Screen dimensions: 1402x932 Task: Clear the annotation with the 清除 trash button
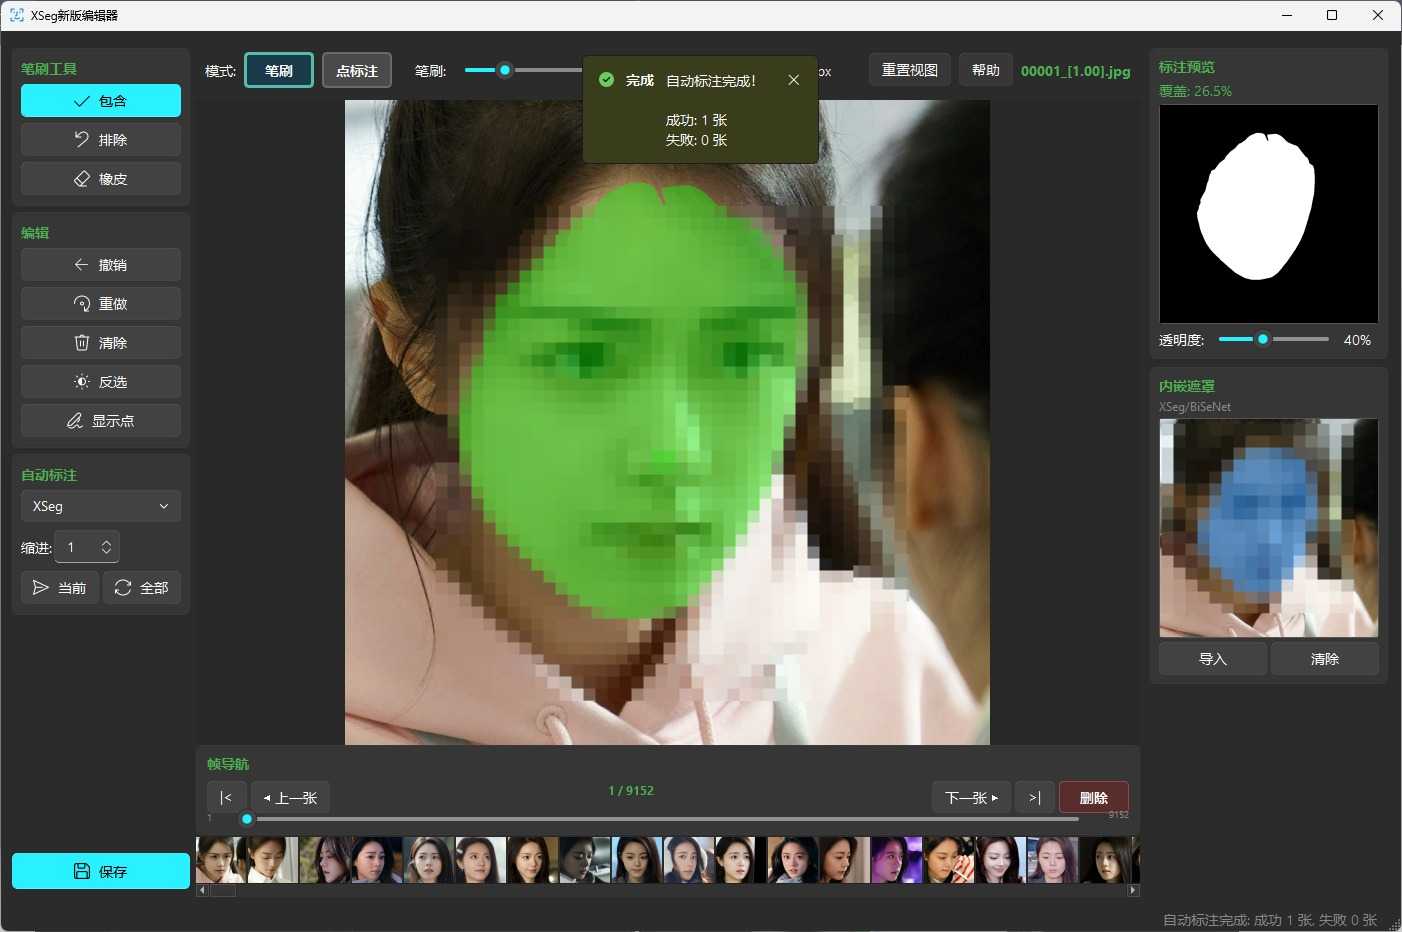pyautogui.click(x=100, y=343)
